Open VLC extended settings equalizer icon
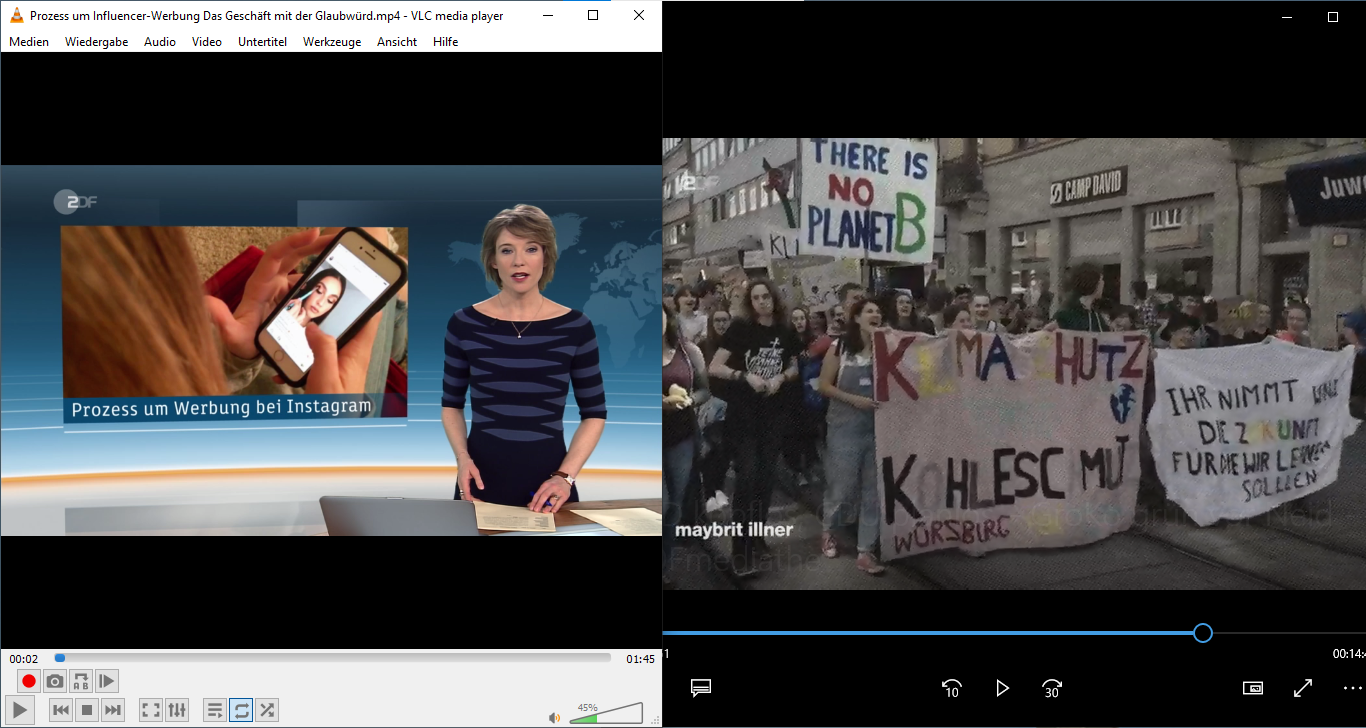The image size is (1366, 728). pyautogui.click(x=177, y=710)
